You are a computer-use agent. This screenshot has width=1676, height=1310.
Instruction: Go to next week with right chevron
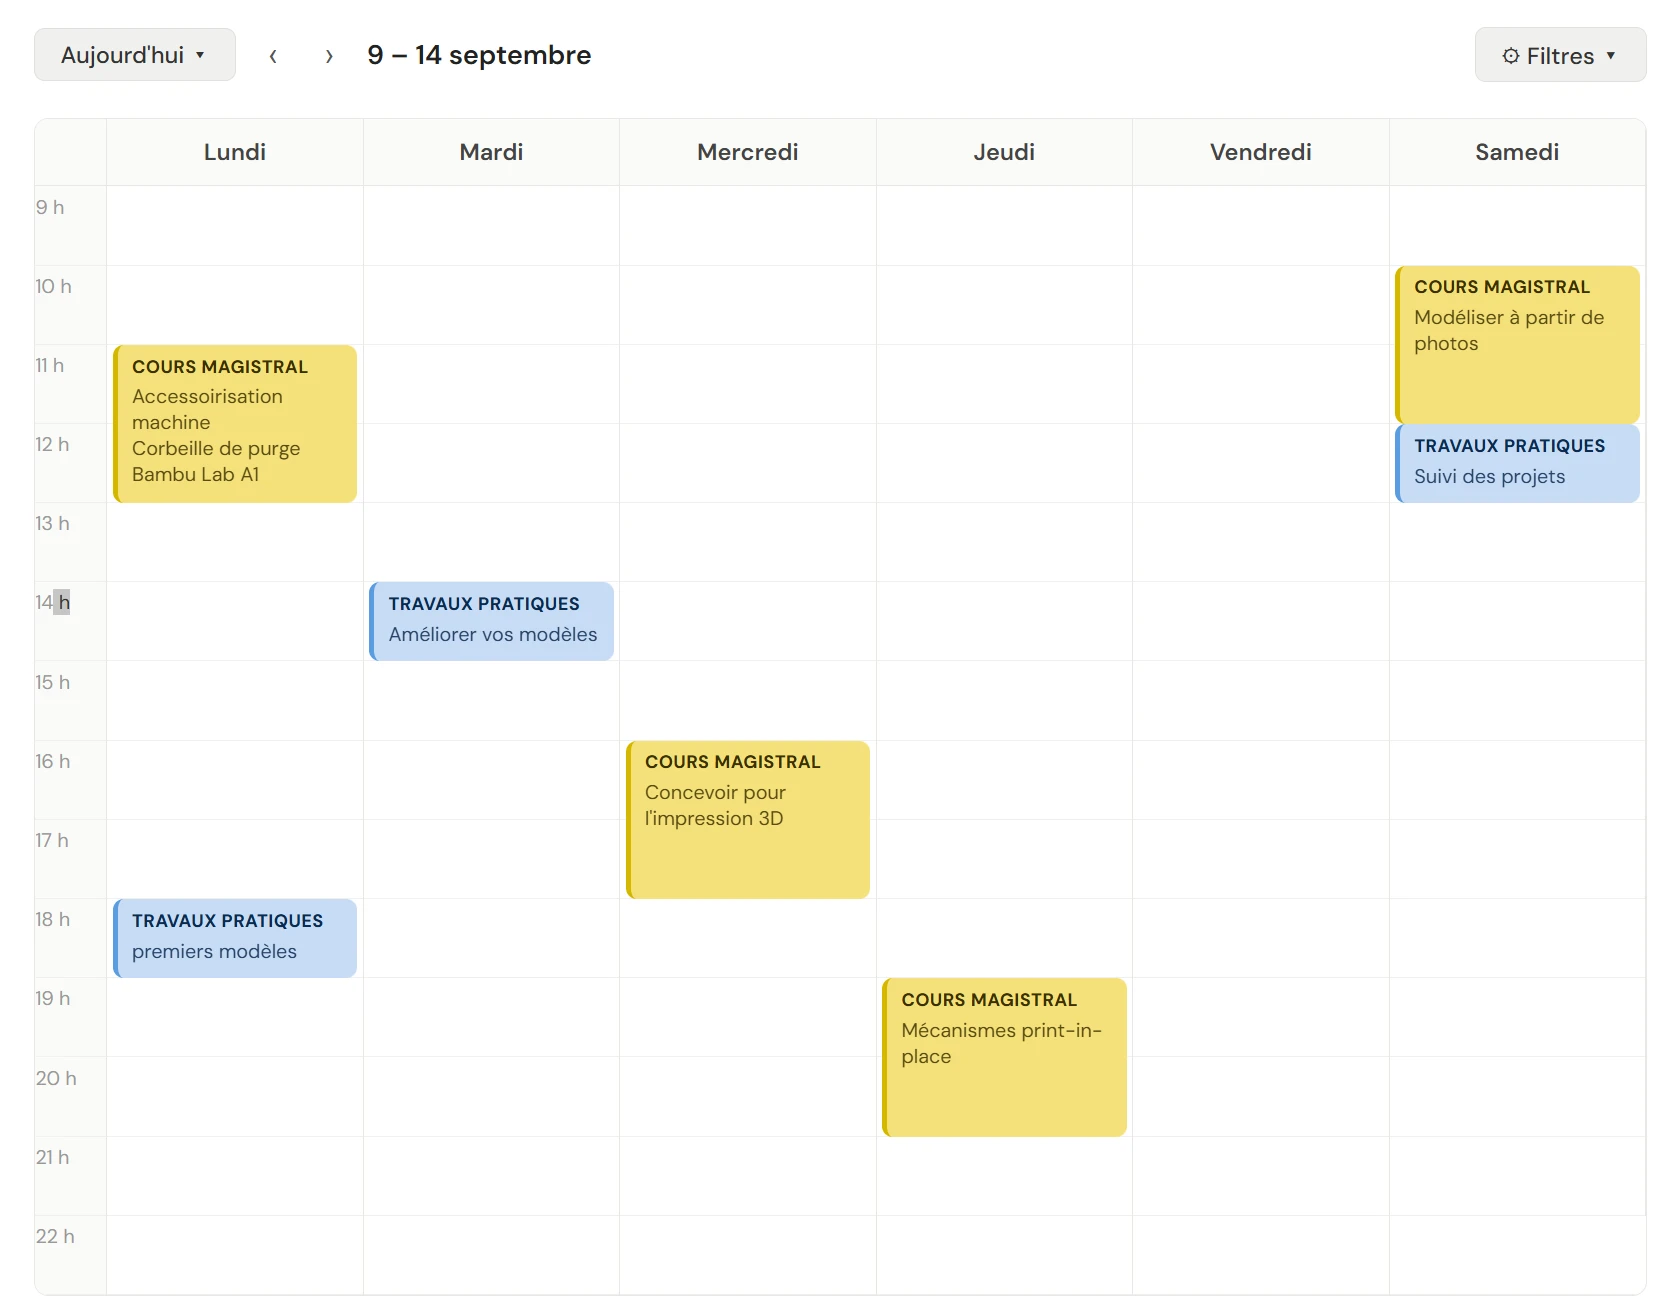pyautogui.click(x=329, y=55)
